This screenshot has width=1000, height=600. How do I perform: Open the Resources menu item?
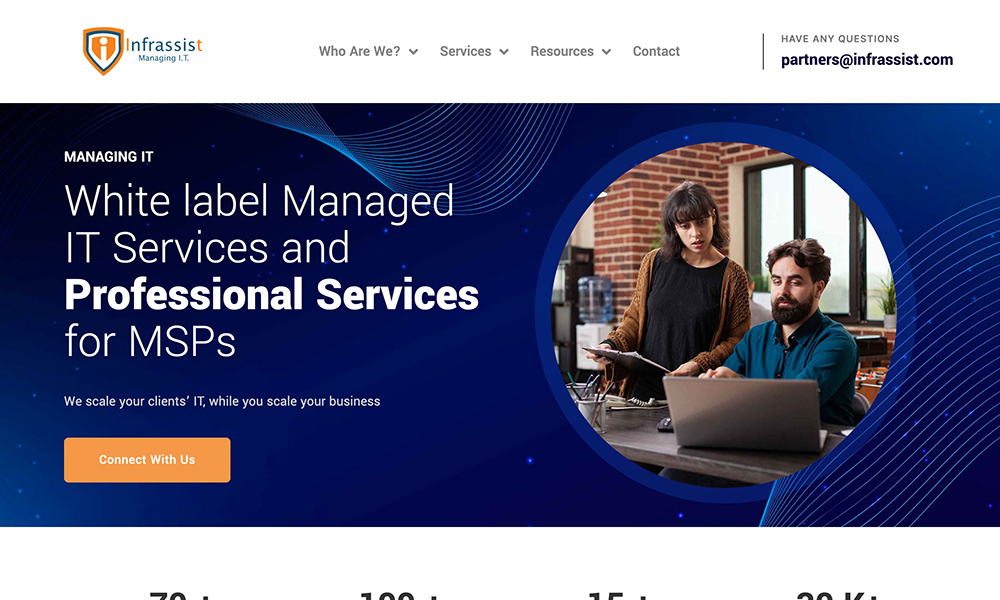click(562, 51)
